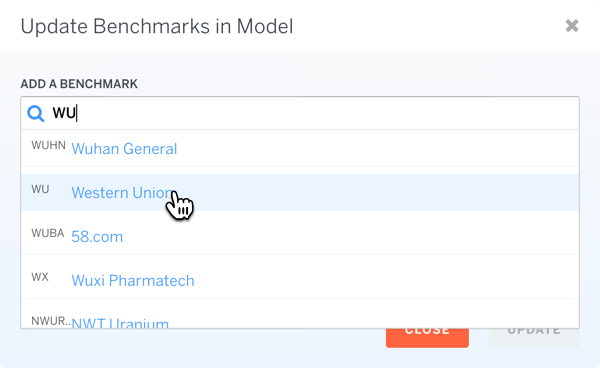Click empty area of Wuxi Pharmatech row
600x368 pixels.
(383, 280)
